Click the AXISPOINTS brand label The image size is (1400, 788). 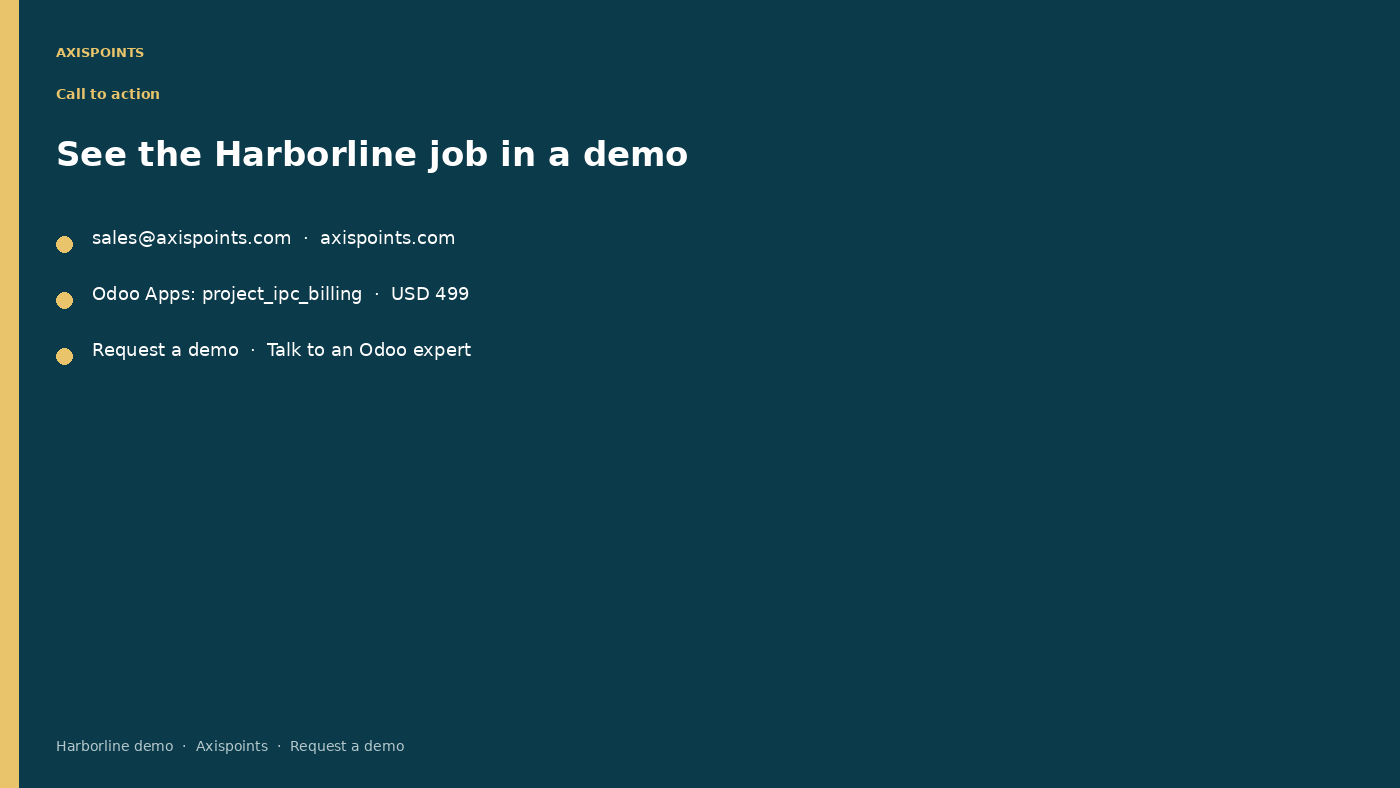100,53
